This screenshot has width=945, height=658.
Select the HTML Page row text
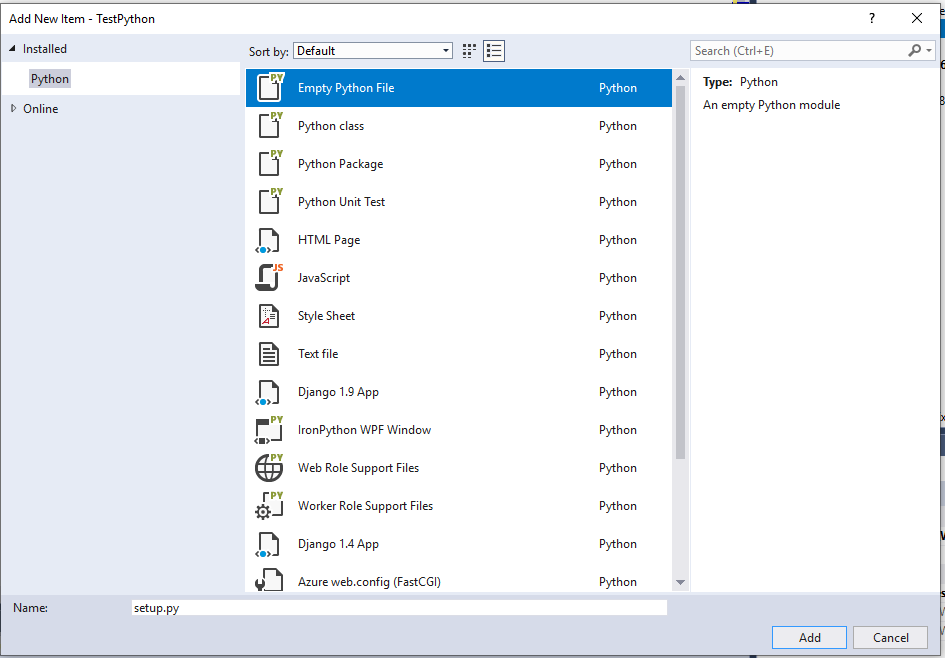[x=329, y=239]
